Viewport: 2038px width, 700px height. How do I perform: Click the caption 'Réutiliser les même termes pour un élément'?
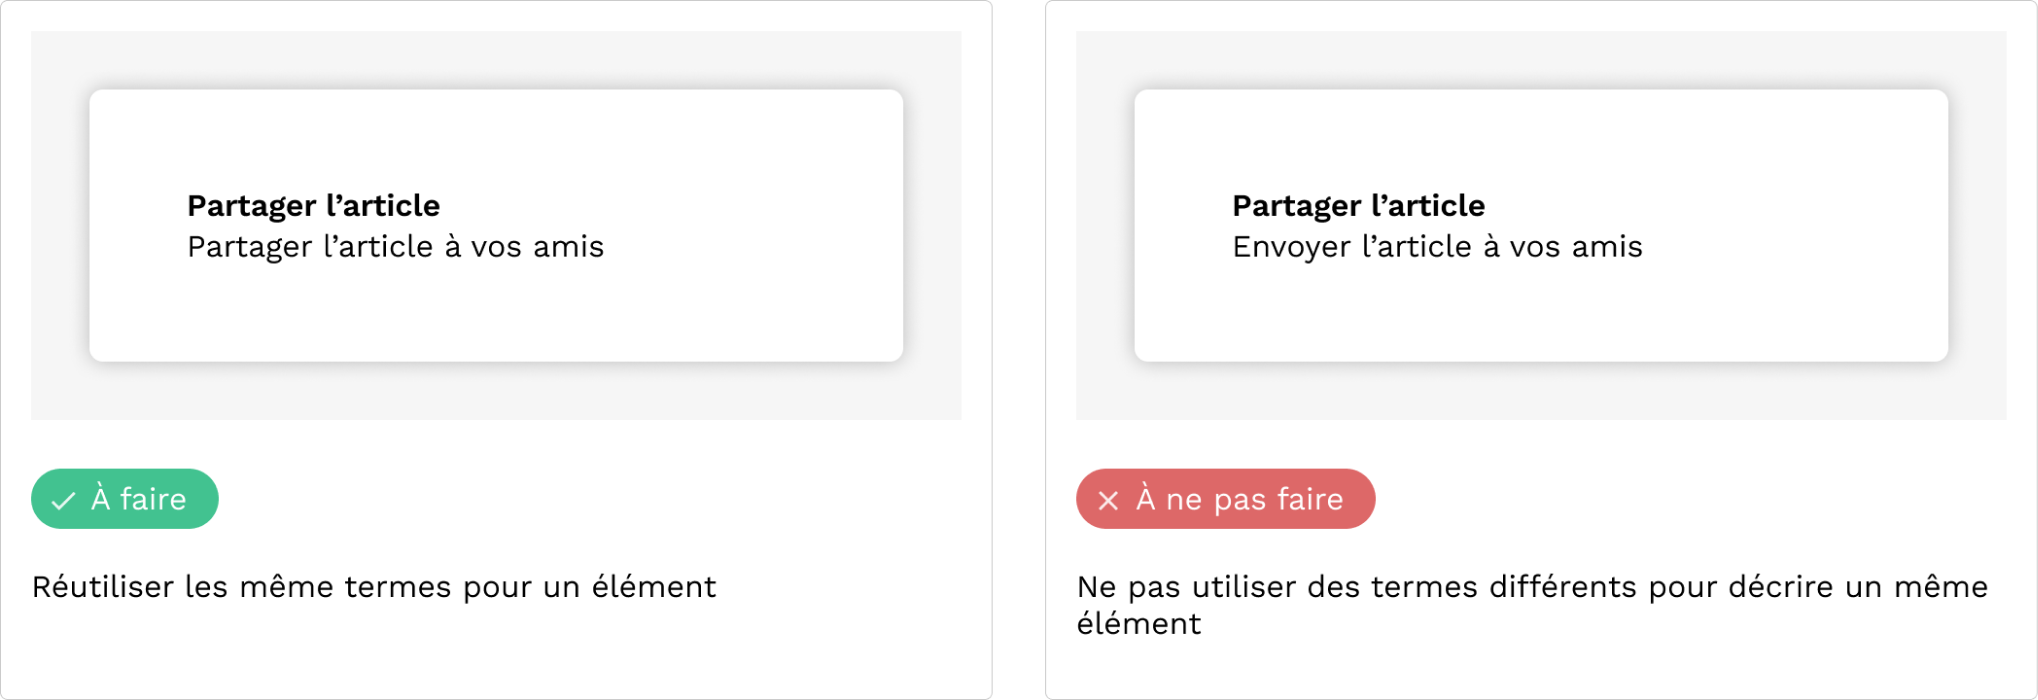(x=374, y=587)
